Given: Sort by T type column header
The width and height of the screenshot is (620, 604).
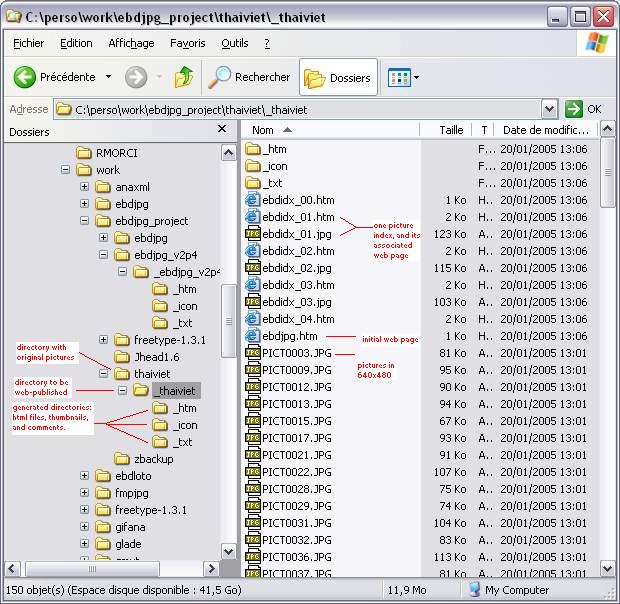Looking at the screenshot, I should (483, 130).
